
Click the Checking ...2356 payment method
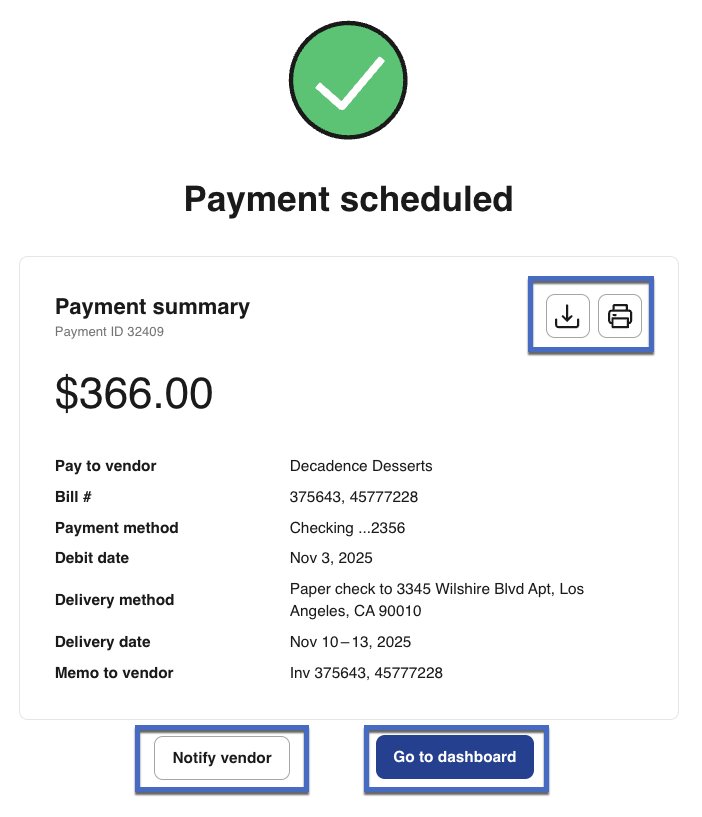point(347,528)
